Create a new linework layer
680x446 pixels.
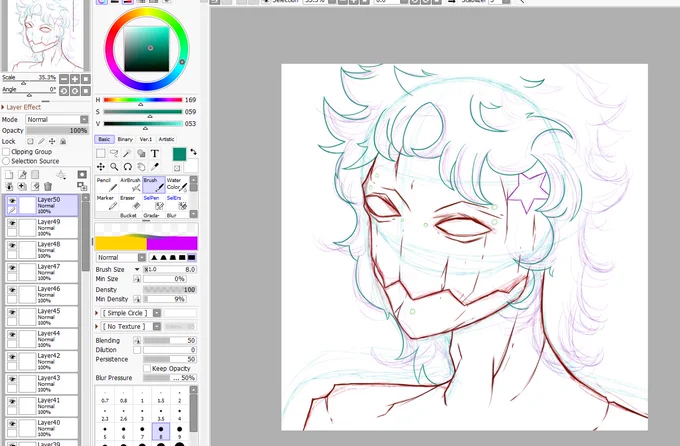pos(22,174)
